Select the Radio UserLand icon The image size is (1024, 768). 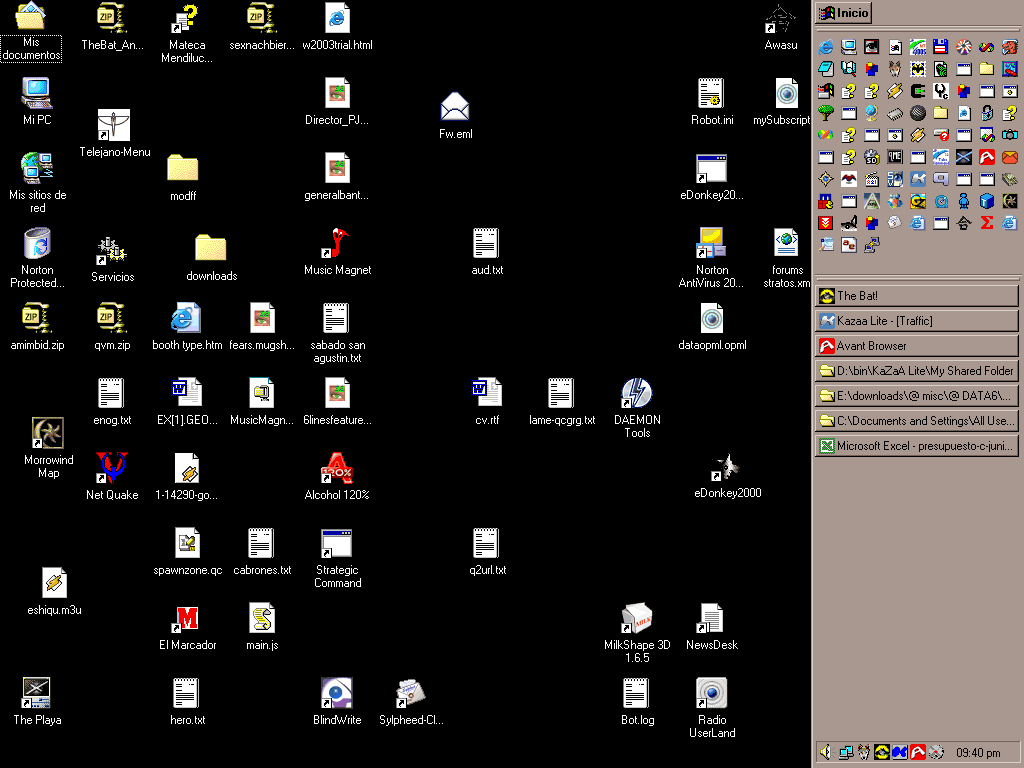point(711,694)
